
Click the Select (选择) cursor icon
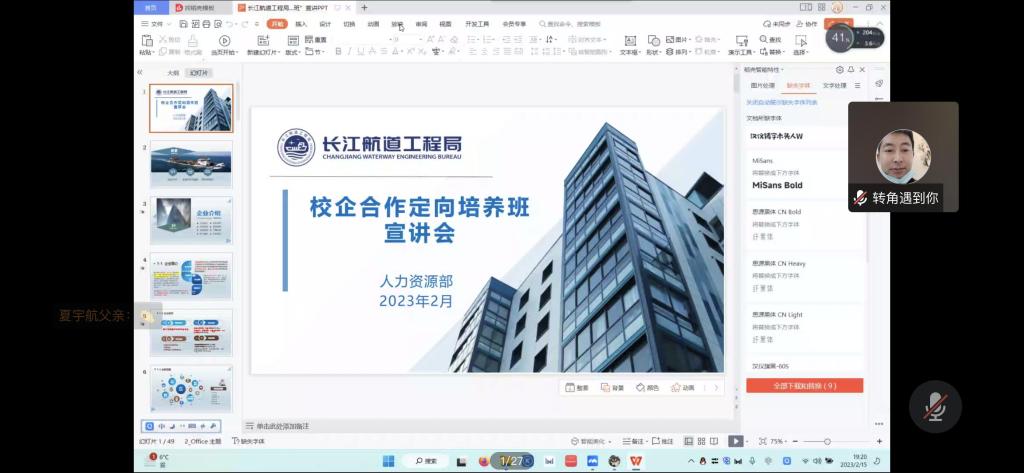click(x=801, y=40)
